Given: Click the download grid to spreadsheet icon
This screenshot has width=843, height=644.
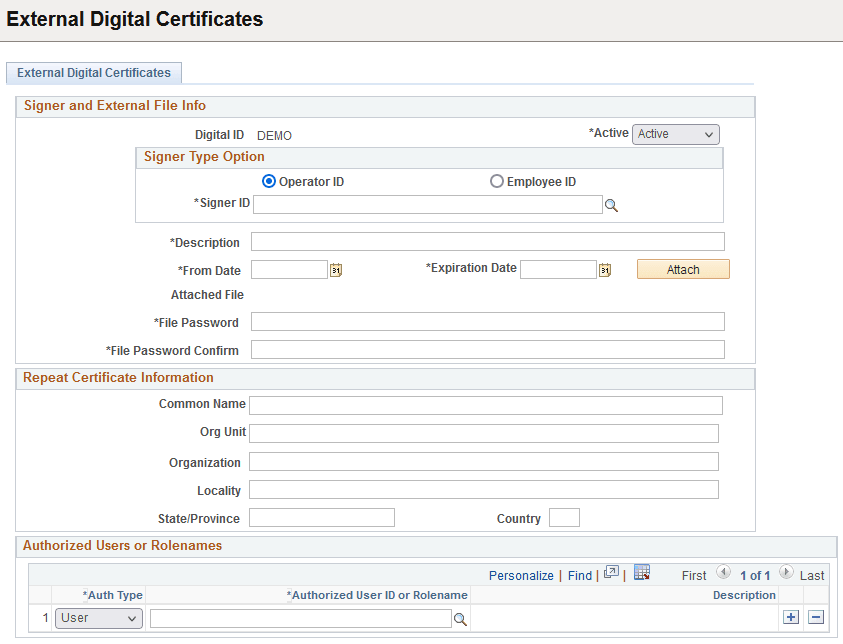Looking at the screenshot, I should pyautogui.click(x=641, y=574).
